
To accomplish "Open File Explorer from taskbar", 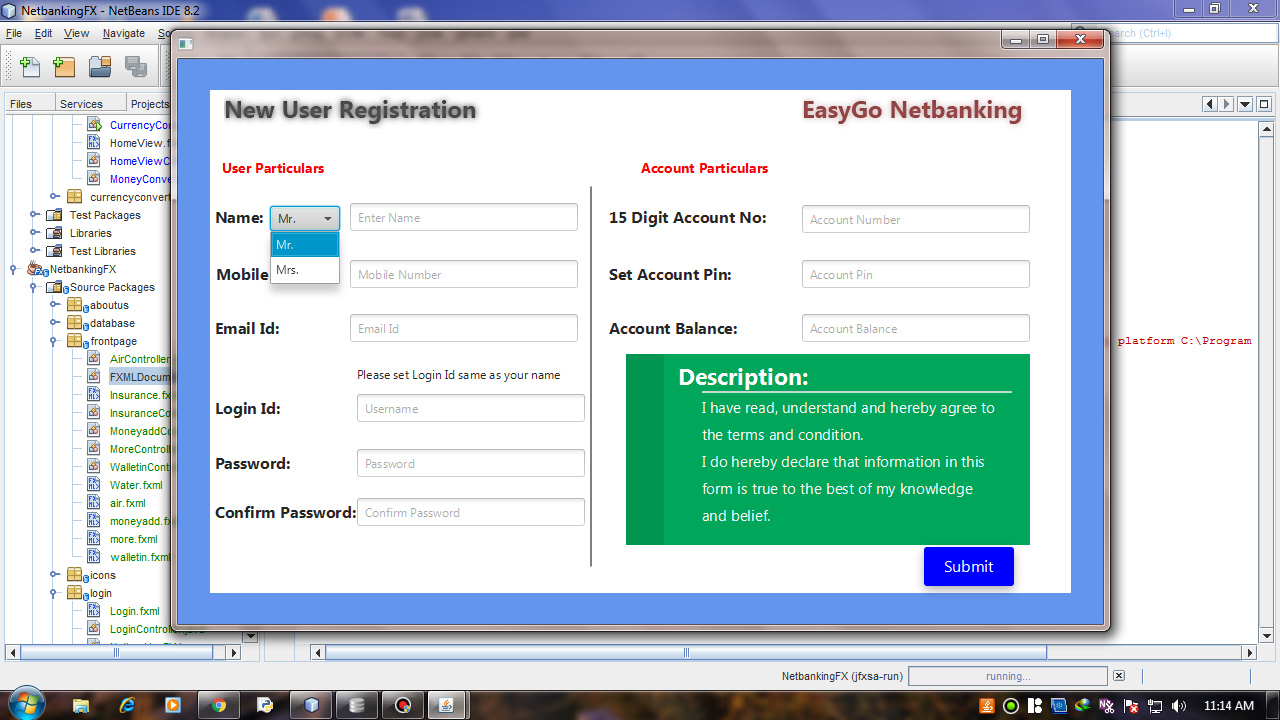I will 81,705.
